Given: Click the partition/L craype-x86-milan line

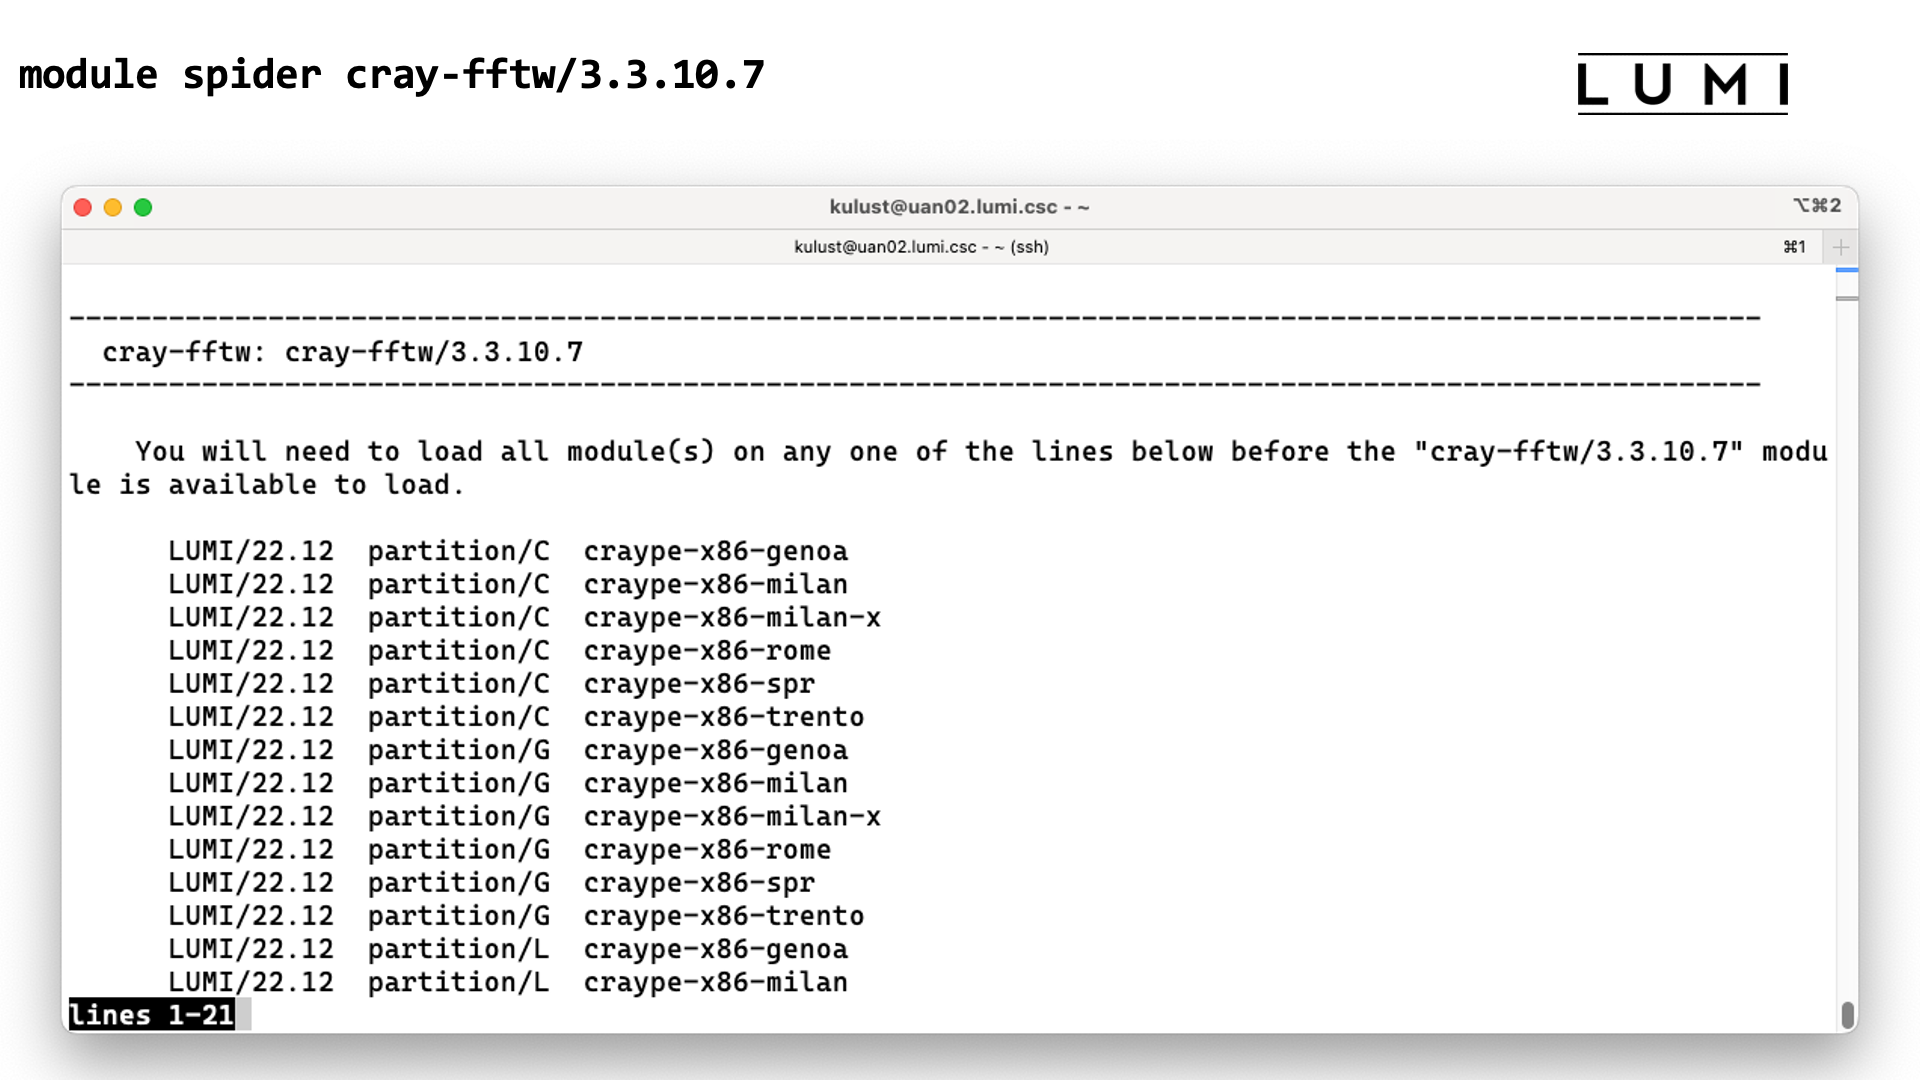Looking at the screenshot, I should (x=507, y=982).
